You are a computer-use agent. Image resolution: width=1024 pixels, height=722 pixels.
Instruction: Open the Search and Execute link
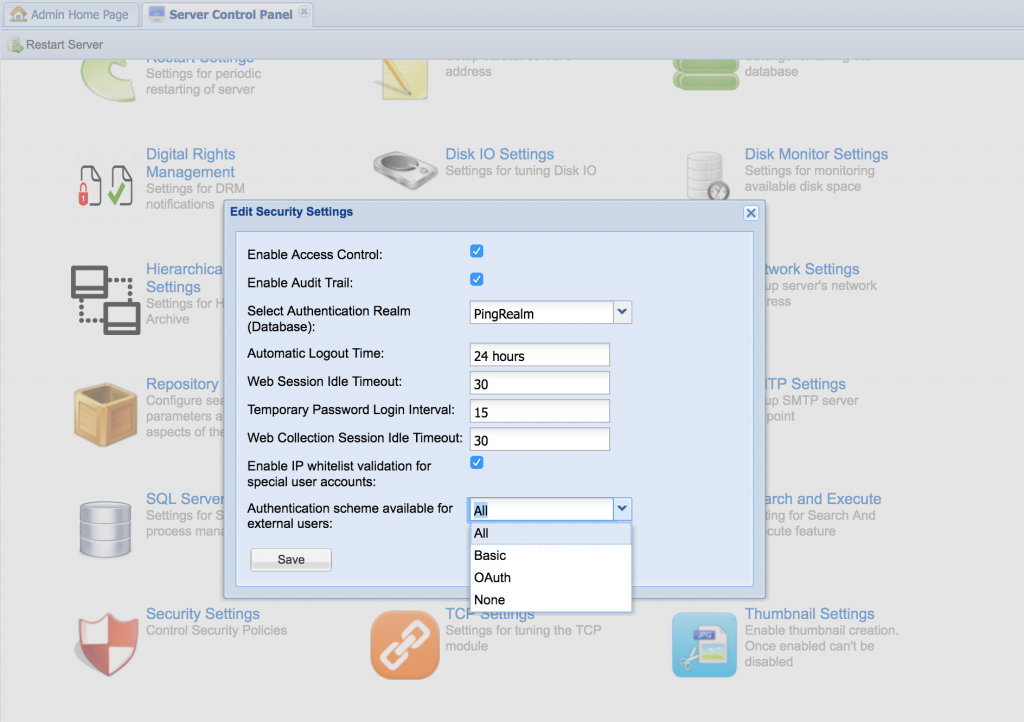pos(823,499)
